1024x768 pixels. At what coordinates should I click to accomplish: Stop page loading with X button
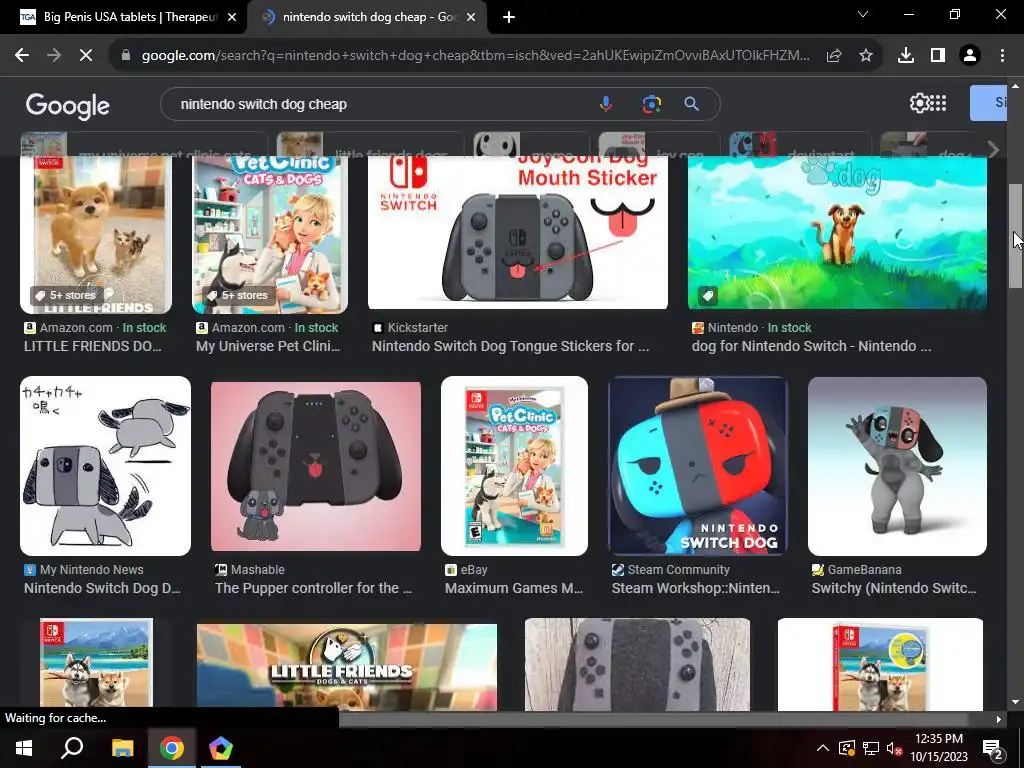point(86,56)
